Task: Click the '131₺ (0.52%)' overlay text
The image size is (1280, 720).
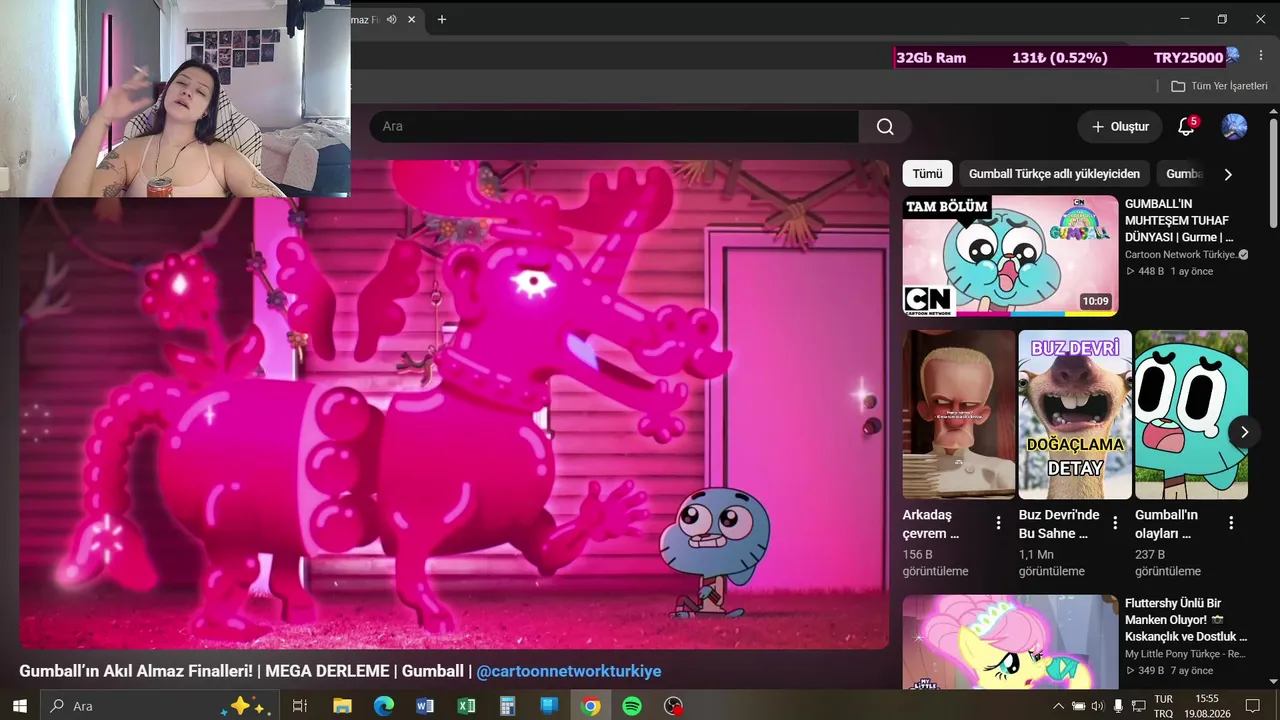Action: point(1059,58)
